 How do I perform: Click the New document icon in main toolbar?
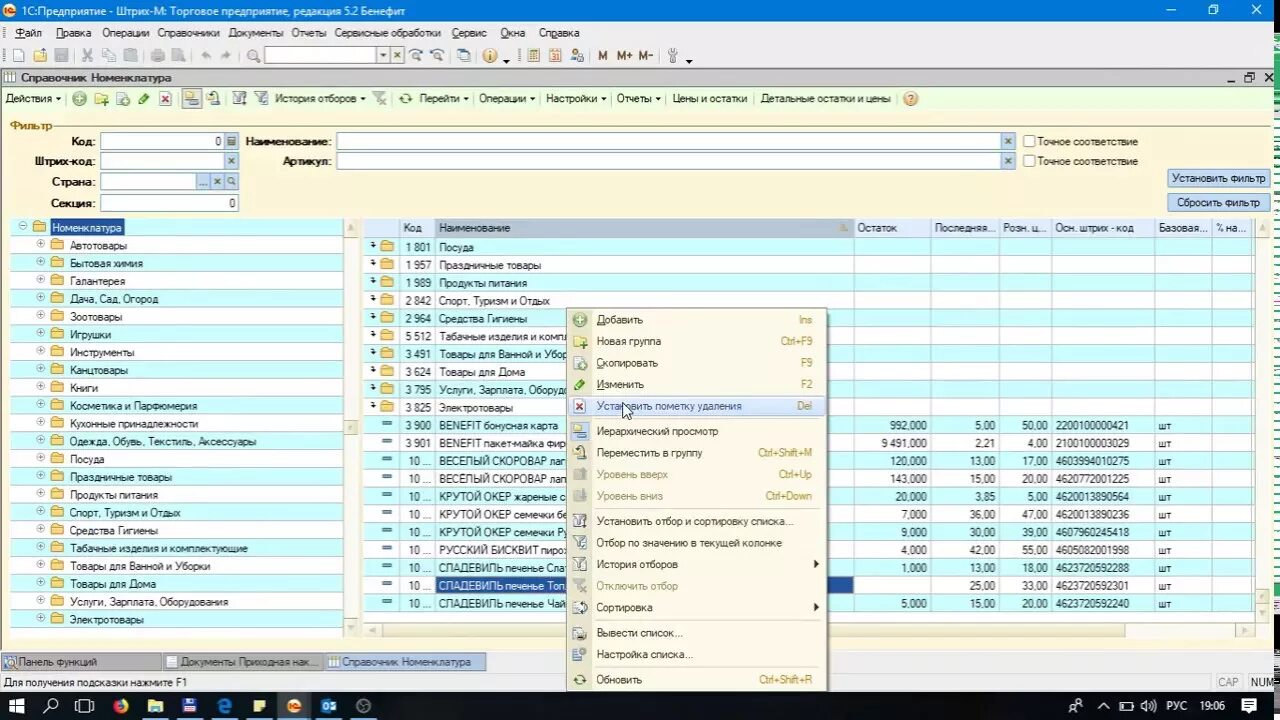[19, 56]
